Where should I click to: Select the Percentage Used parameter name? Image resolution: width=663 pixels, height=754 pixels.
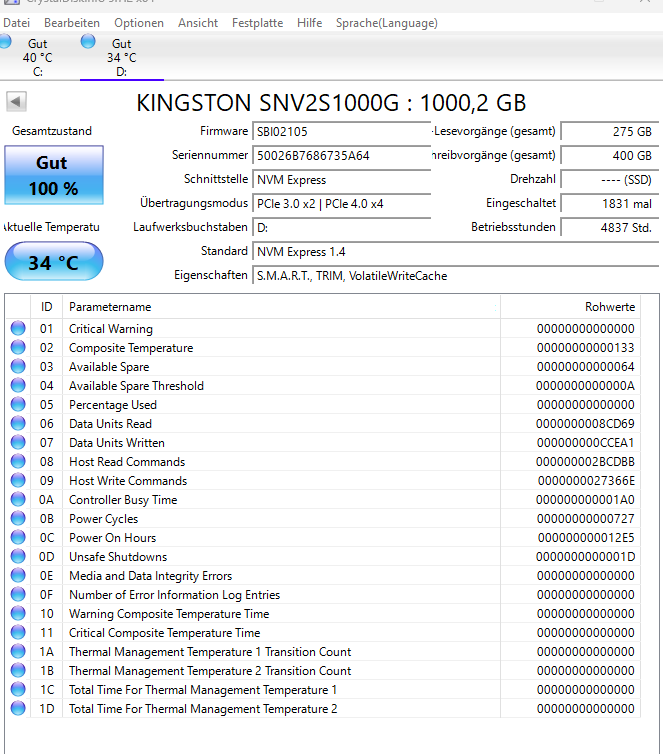click(113, 405)
